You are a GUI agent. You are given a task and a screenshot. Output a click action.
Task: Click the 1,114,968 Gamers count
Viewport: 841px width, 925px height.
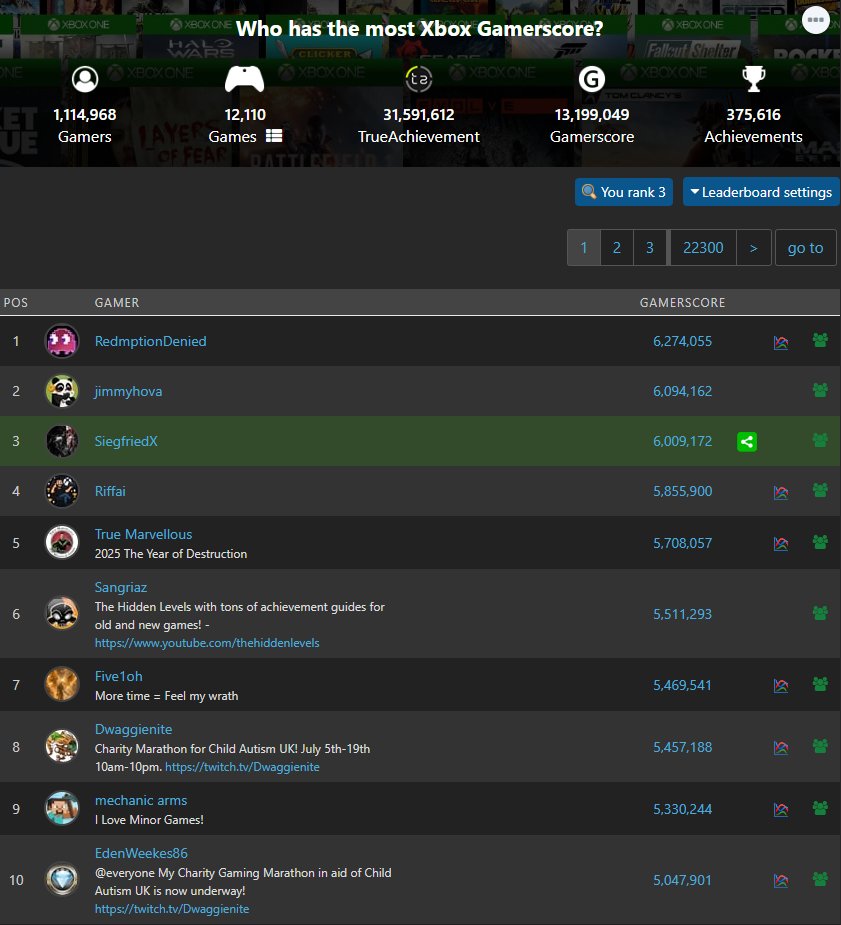tap(85, 114)
